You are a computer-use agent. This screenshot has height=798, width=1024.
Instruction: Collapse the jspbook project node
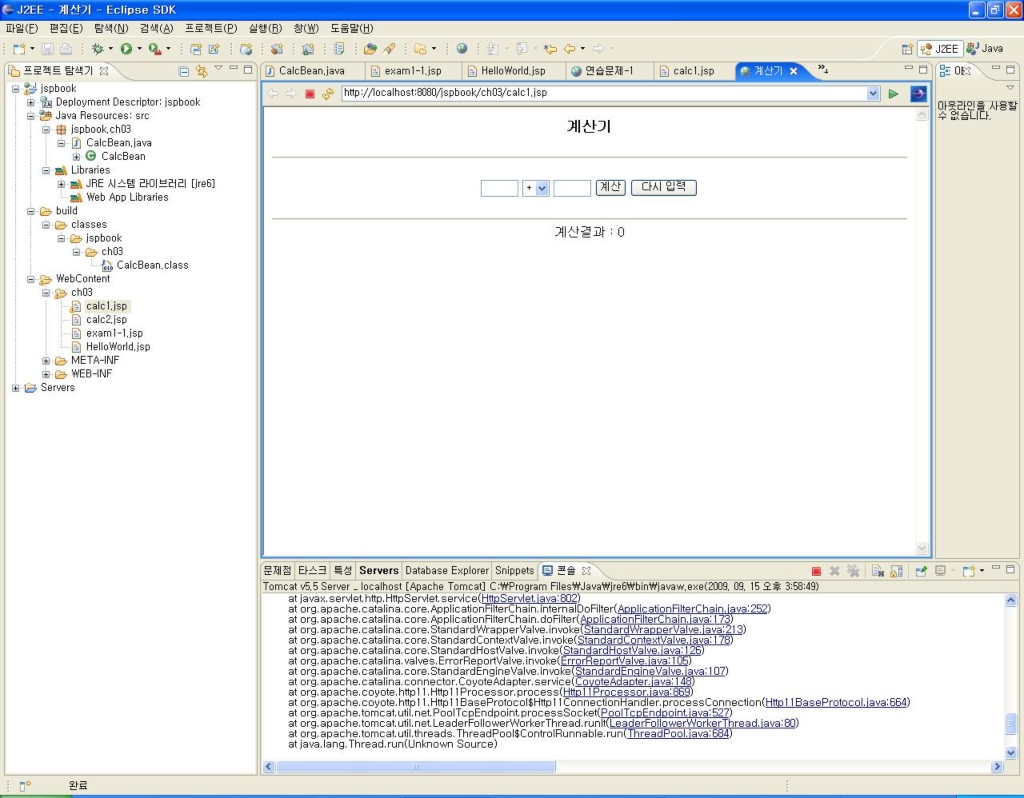(x=16, y=89)
